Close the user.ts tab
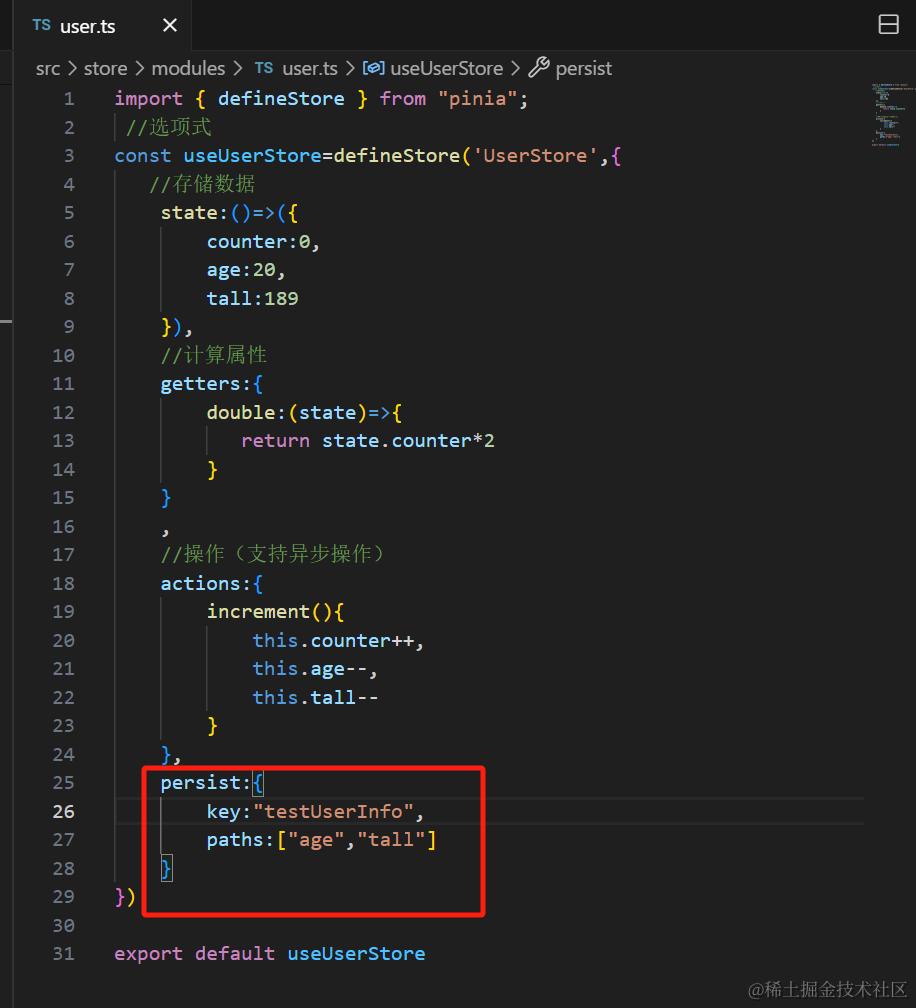Image resolution: width=916 pixels, height=1008 pixels. coord(170,26)
